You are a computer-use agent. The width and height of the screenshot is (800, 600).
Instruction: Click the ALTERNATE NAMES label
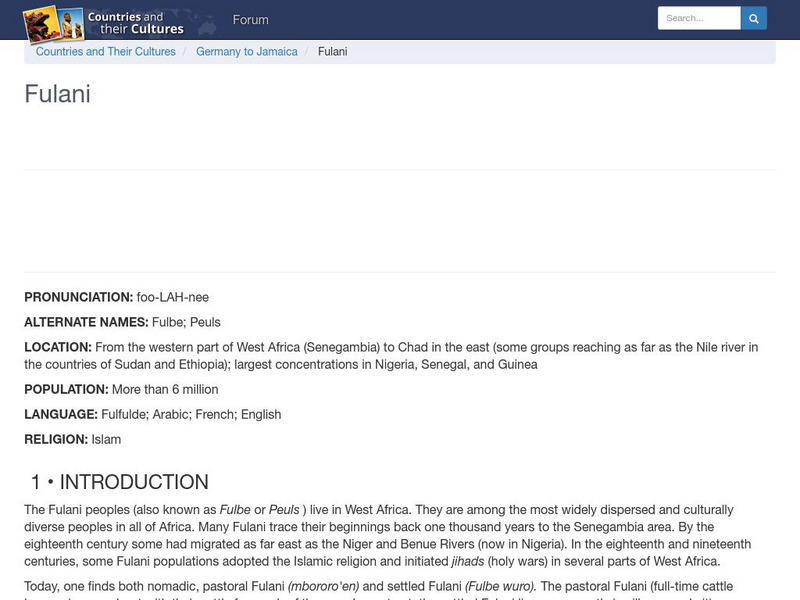tap(86, 322)
